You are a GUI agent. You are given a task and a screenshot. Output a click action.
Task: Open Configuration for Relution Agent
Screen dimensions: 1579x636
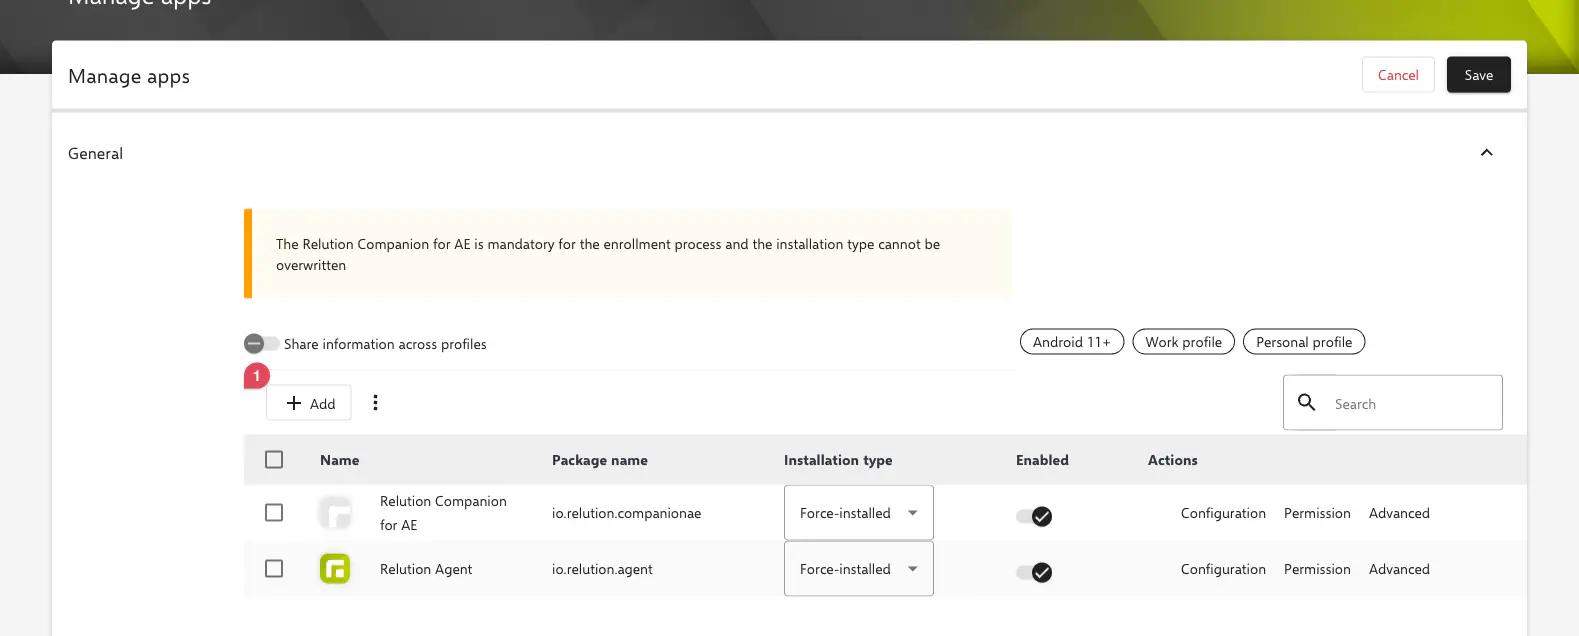[x=1223, y=569]
